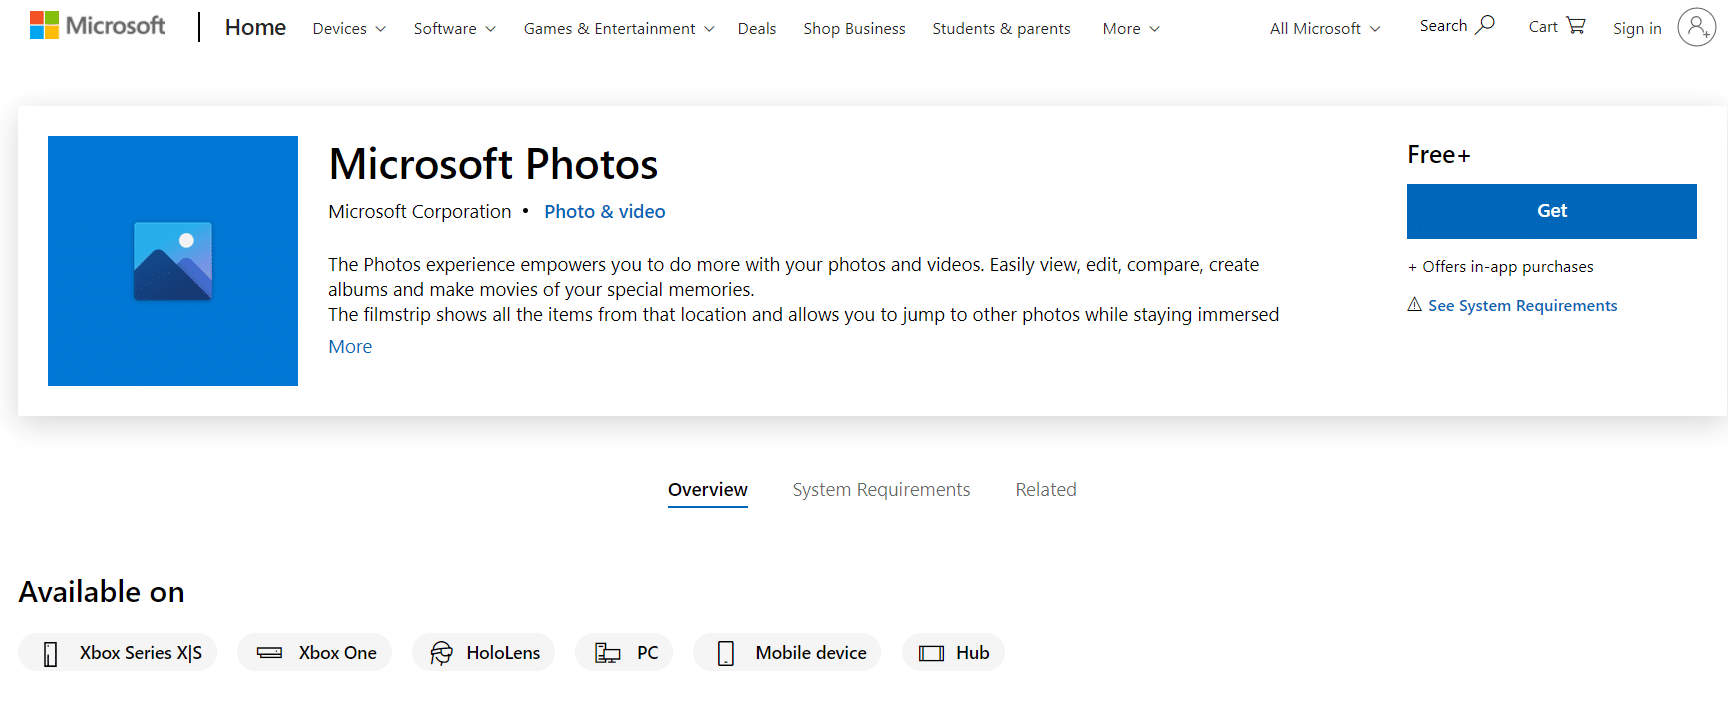The width and height of the screenshot is (1728, 710).
Task: Open the Deals page
Action: pos(757,29)
